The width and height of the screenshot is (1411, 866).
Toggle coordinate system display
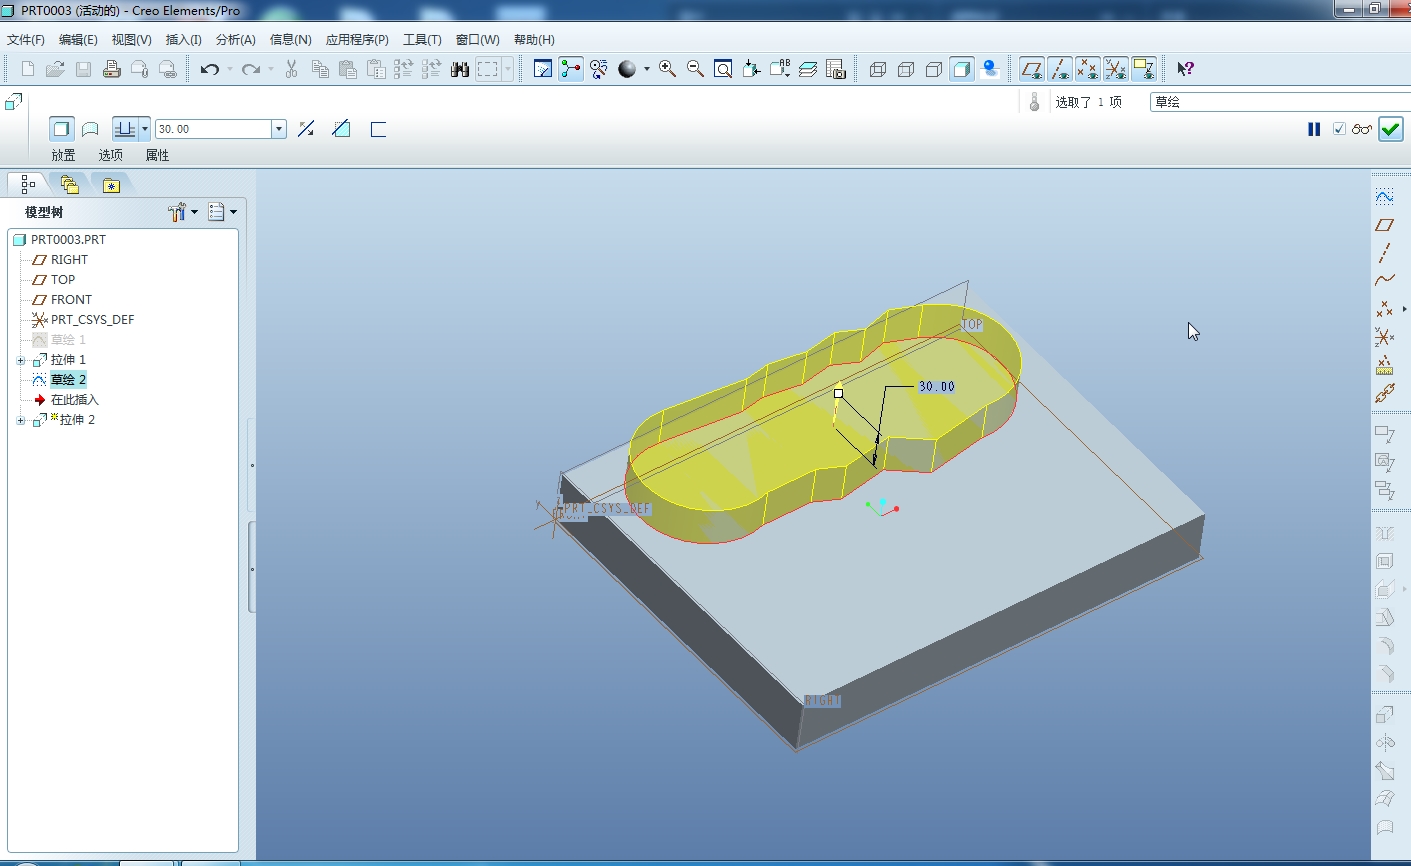point(1115,69)
